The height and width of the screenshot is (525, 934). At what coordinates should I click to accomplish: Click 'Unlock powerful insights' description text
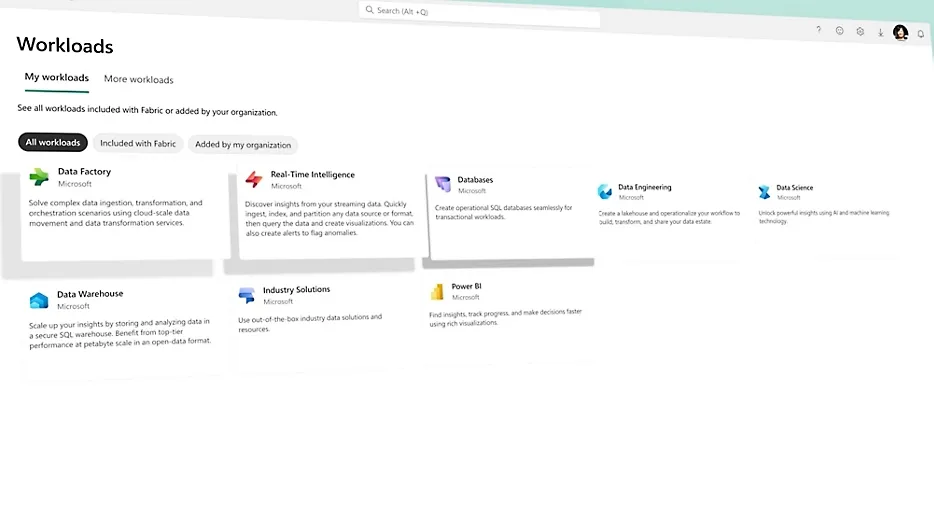824,217
